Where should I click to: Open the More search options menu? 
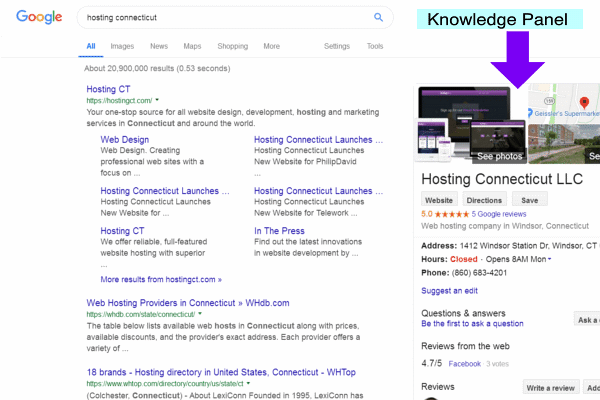point(271,46)
